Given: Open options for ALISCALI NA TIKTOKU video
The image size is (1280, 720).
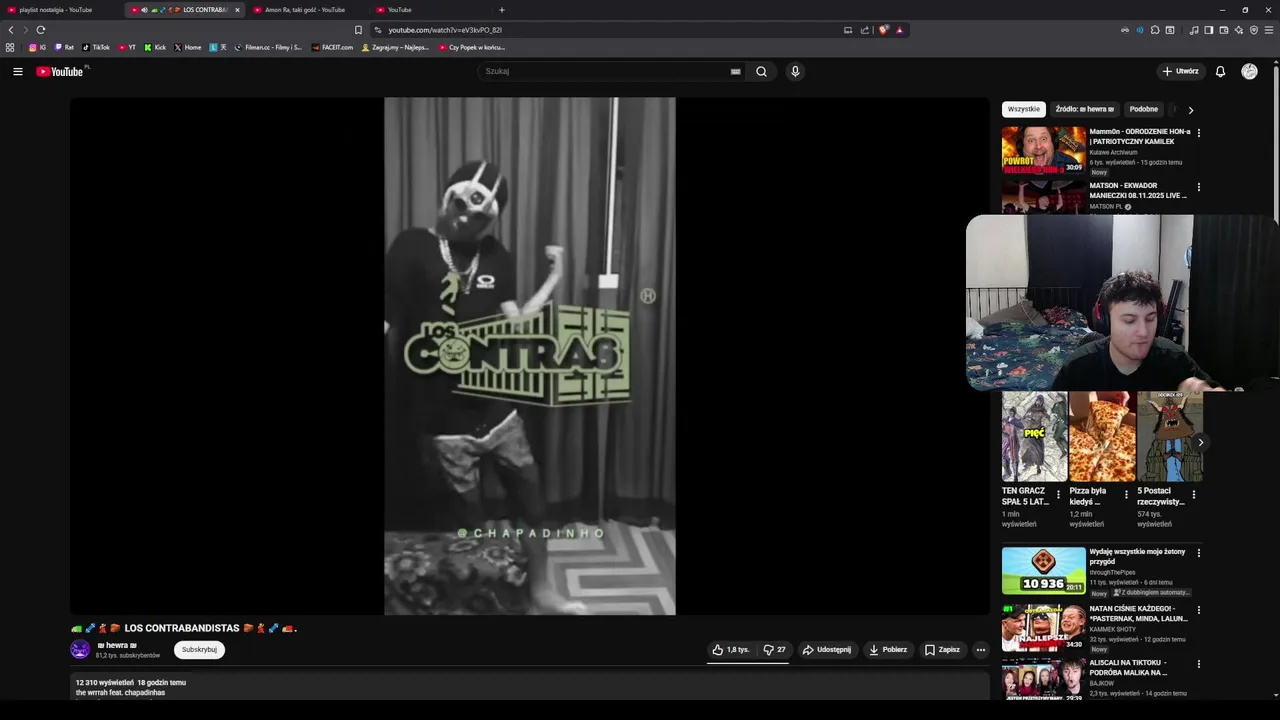Looking at the screenshot, I should 1199,663.
